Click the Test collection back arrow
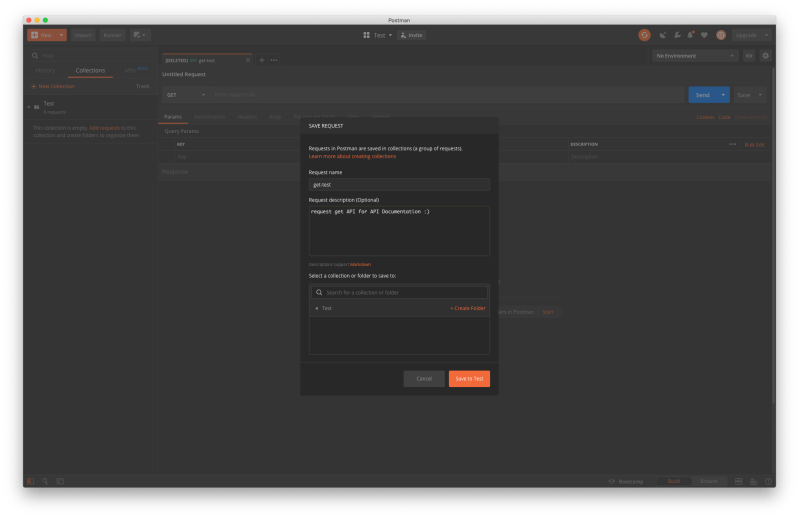The height and width of the screenshot is (518, 799). (316, 308)
